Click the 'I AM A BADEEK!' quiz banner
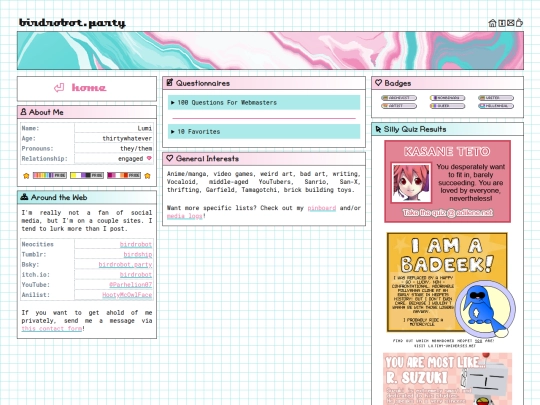Viewport: 540px width, 405px height. (447, 282)
